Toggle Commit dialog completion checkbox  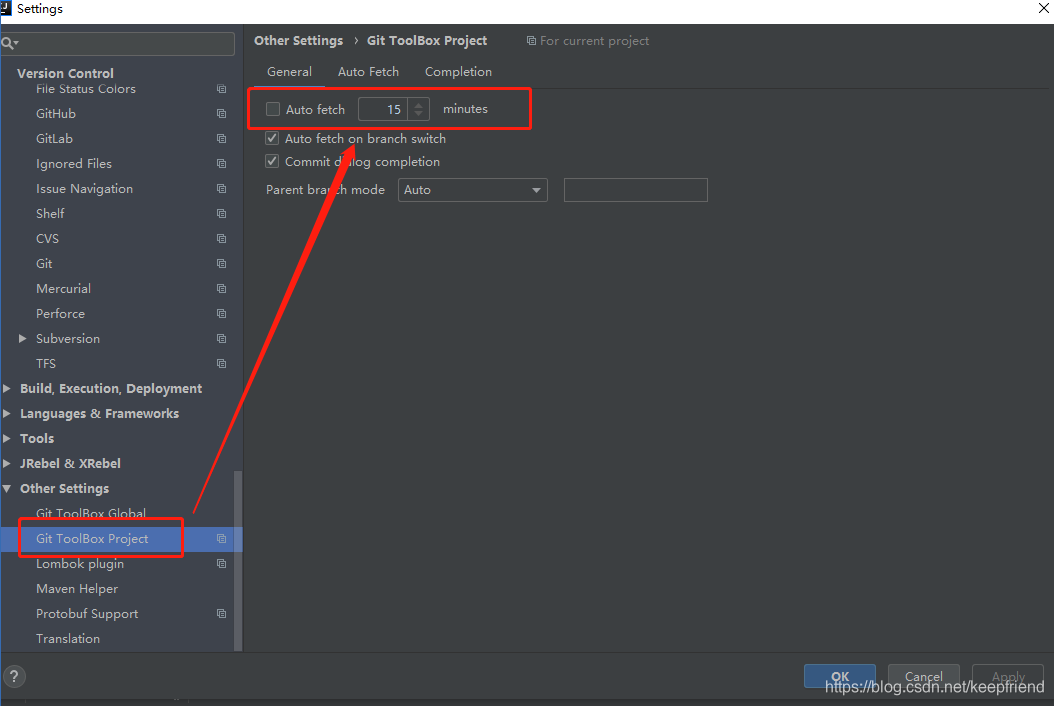[x=272, y=161]
